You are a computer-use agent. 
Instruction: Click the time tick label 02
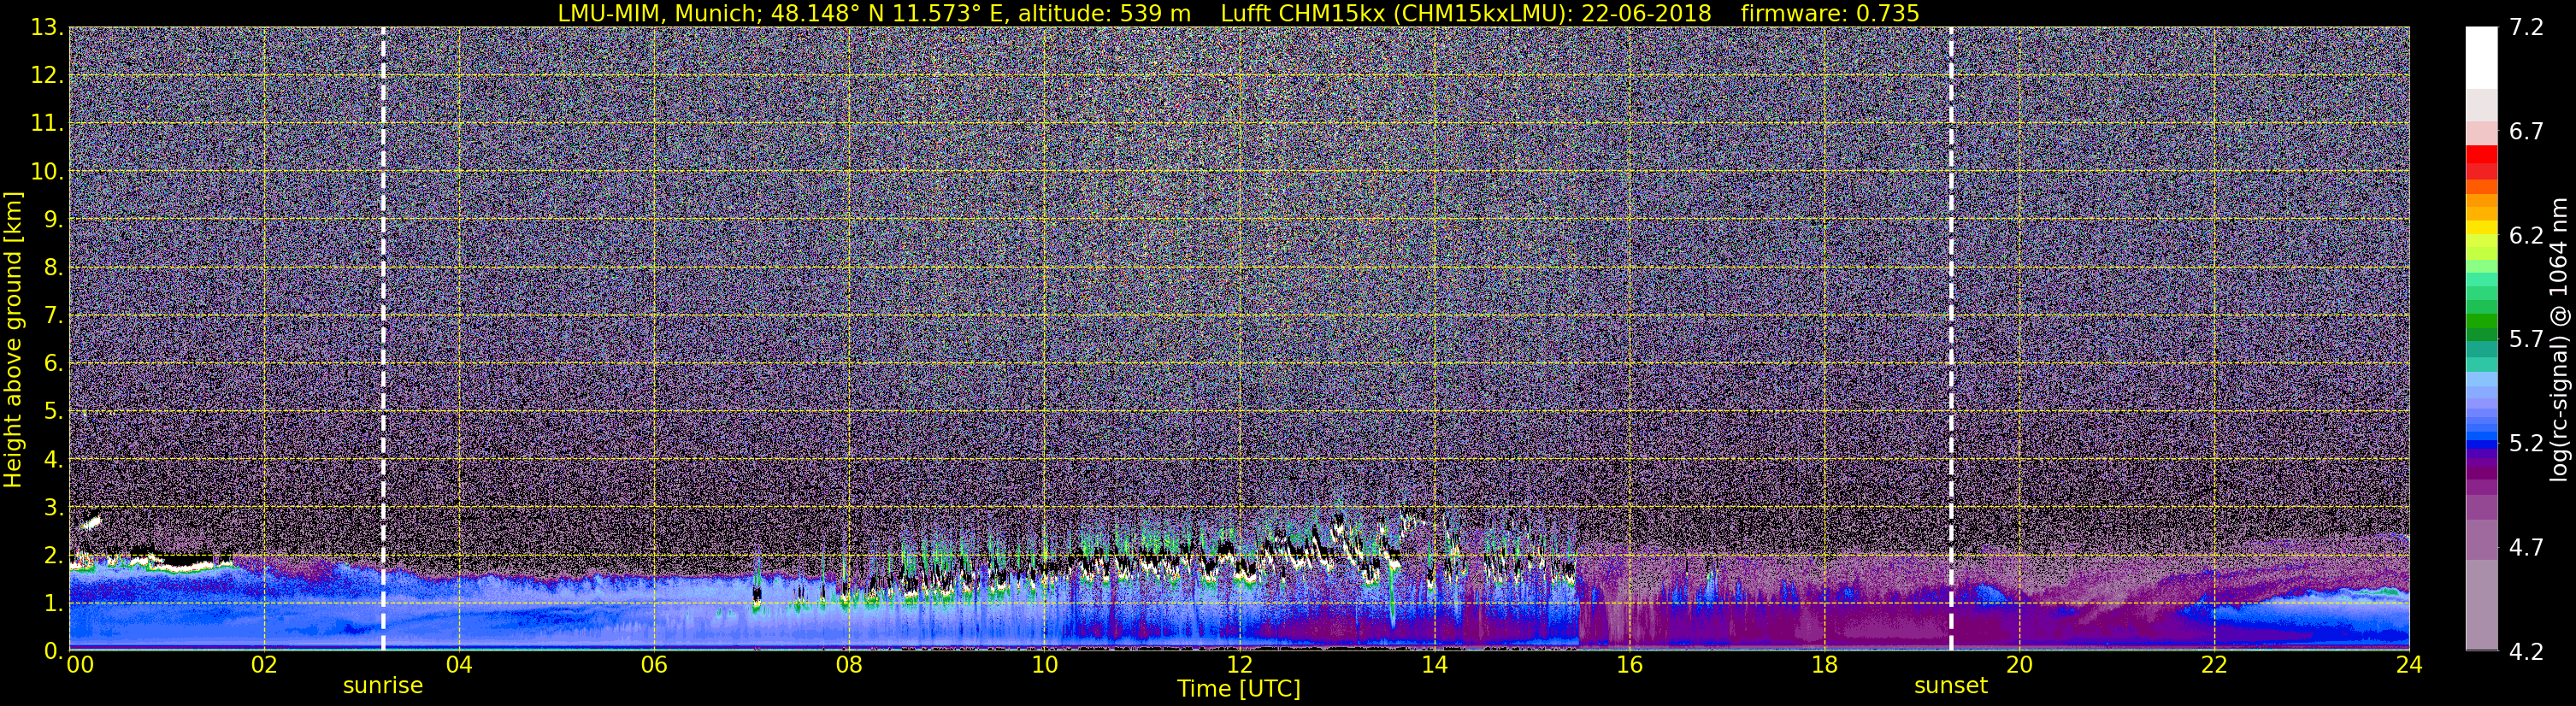[x=264, y=665]
